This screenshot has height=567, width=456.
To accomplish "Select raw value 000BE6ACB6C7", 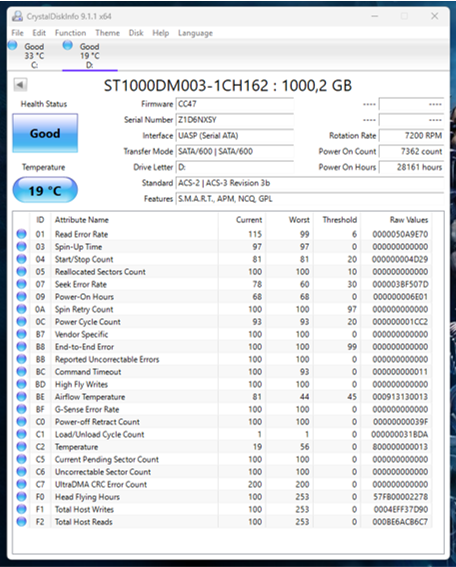I will (x=400, y=522).
